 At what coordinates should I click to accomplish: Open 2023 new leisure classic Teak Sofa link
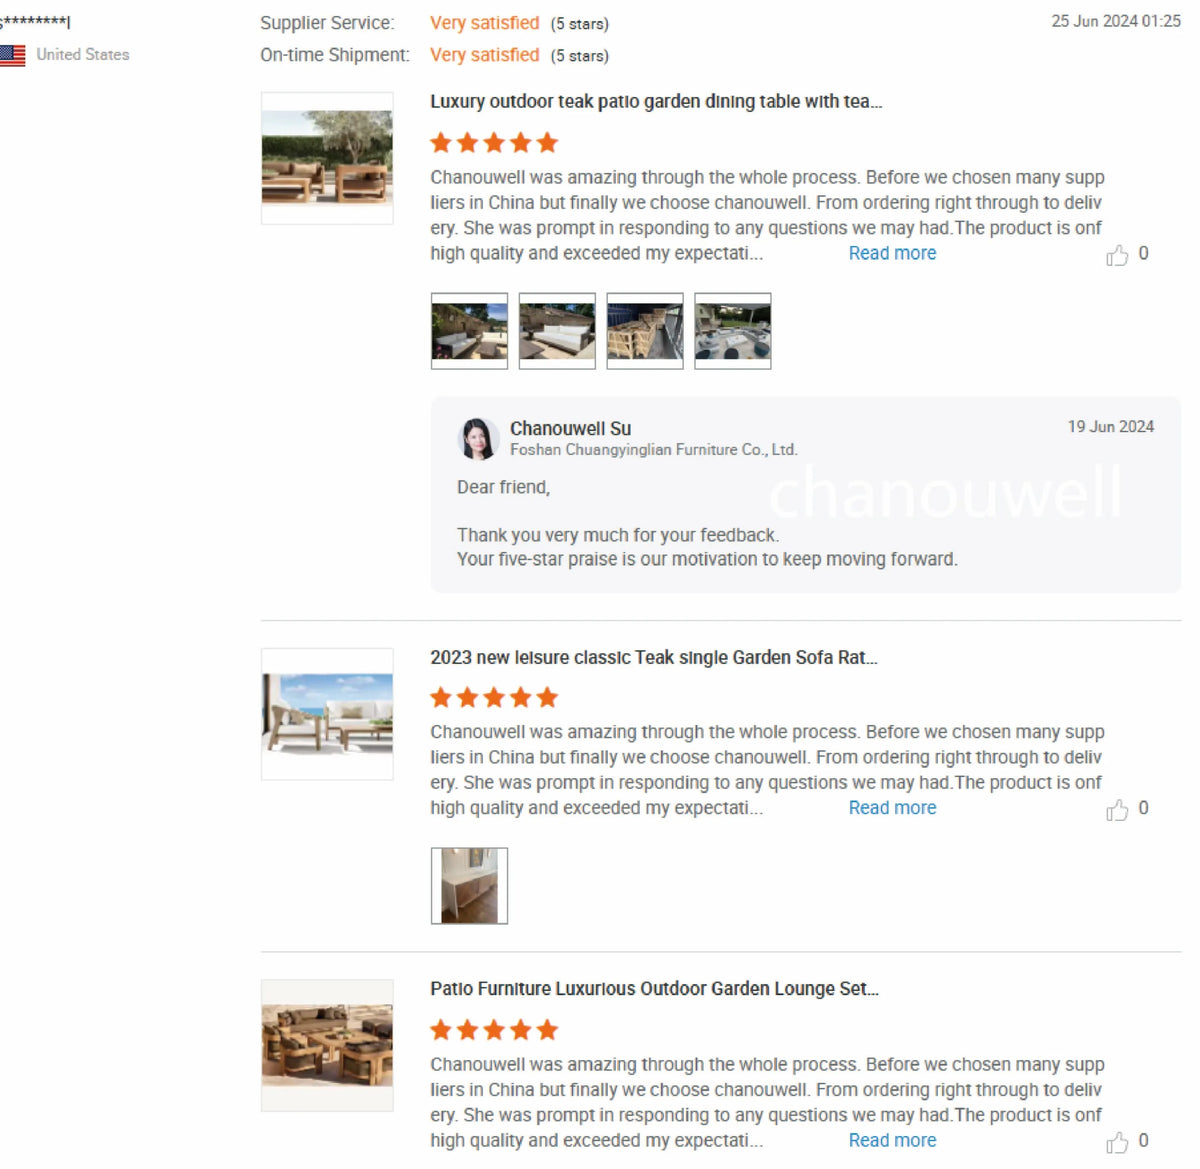654,657
